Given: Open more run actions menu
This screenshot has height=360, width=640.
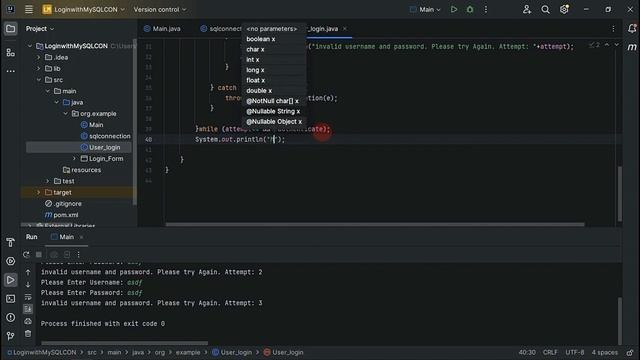Looking at the screenshot, I should click(486, 9).
